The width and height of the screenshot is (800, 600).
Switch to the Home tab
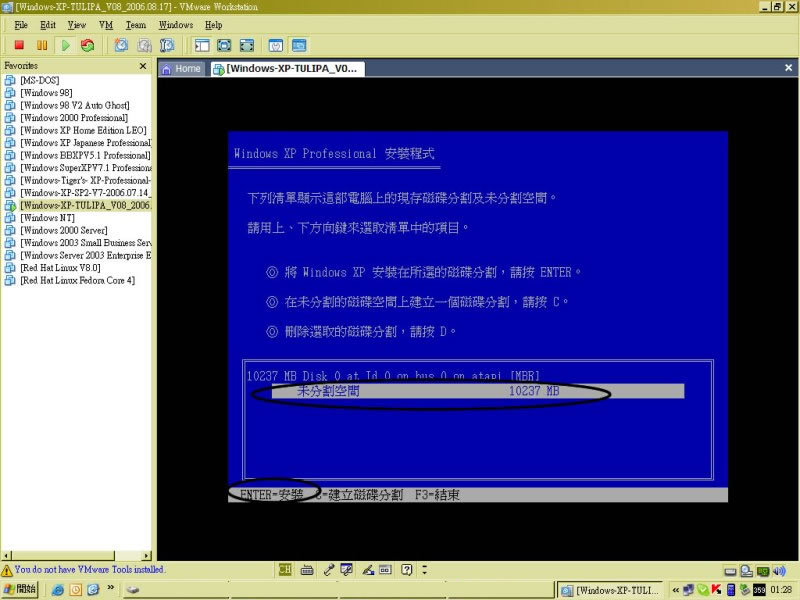tap(182, 68)
